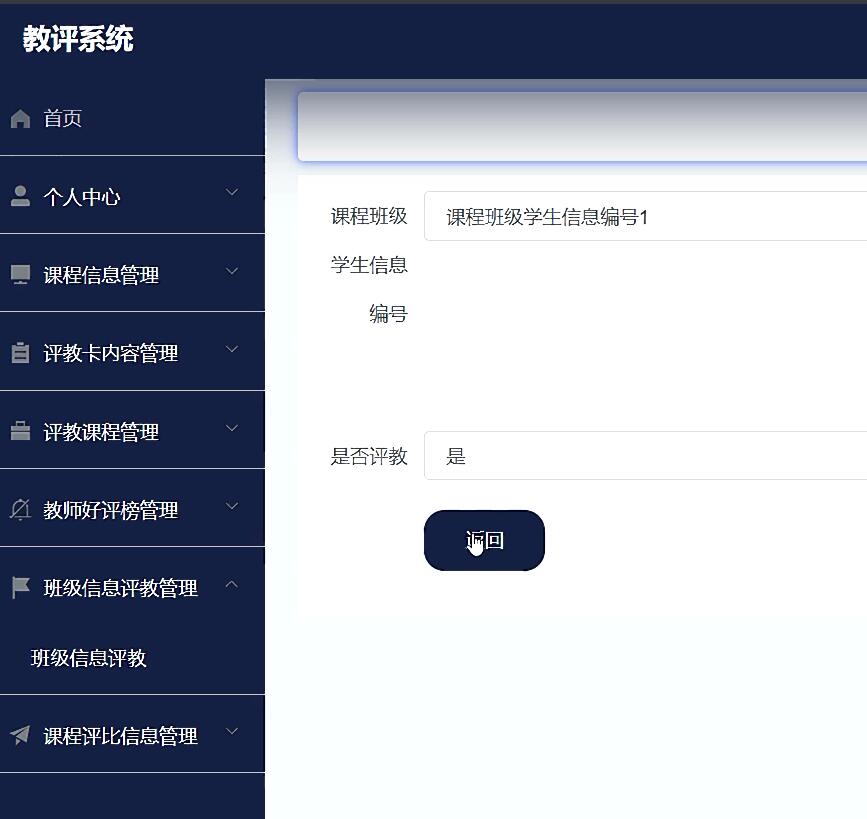
Task: Click the monitor icon beside 课程信息管理
Action: (x=20, y=272)
